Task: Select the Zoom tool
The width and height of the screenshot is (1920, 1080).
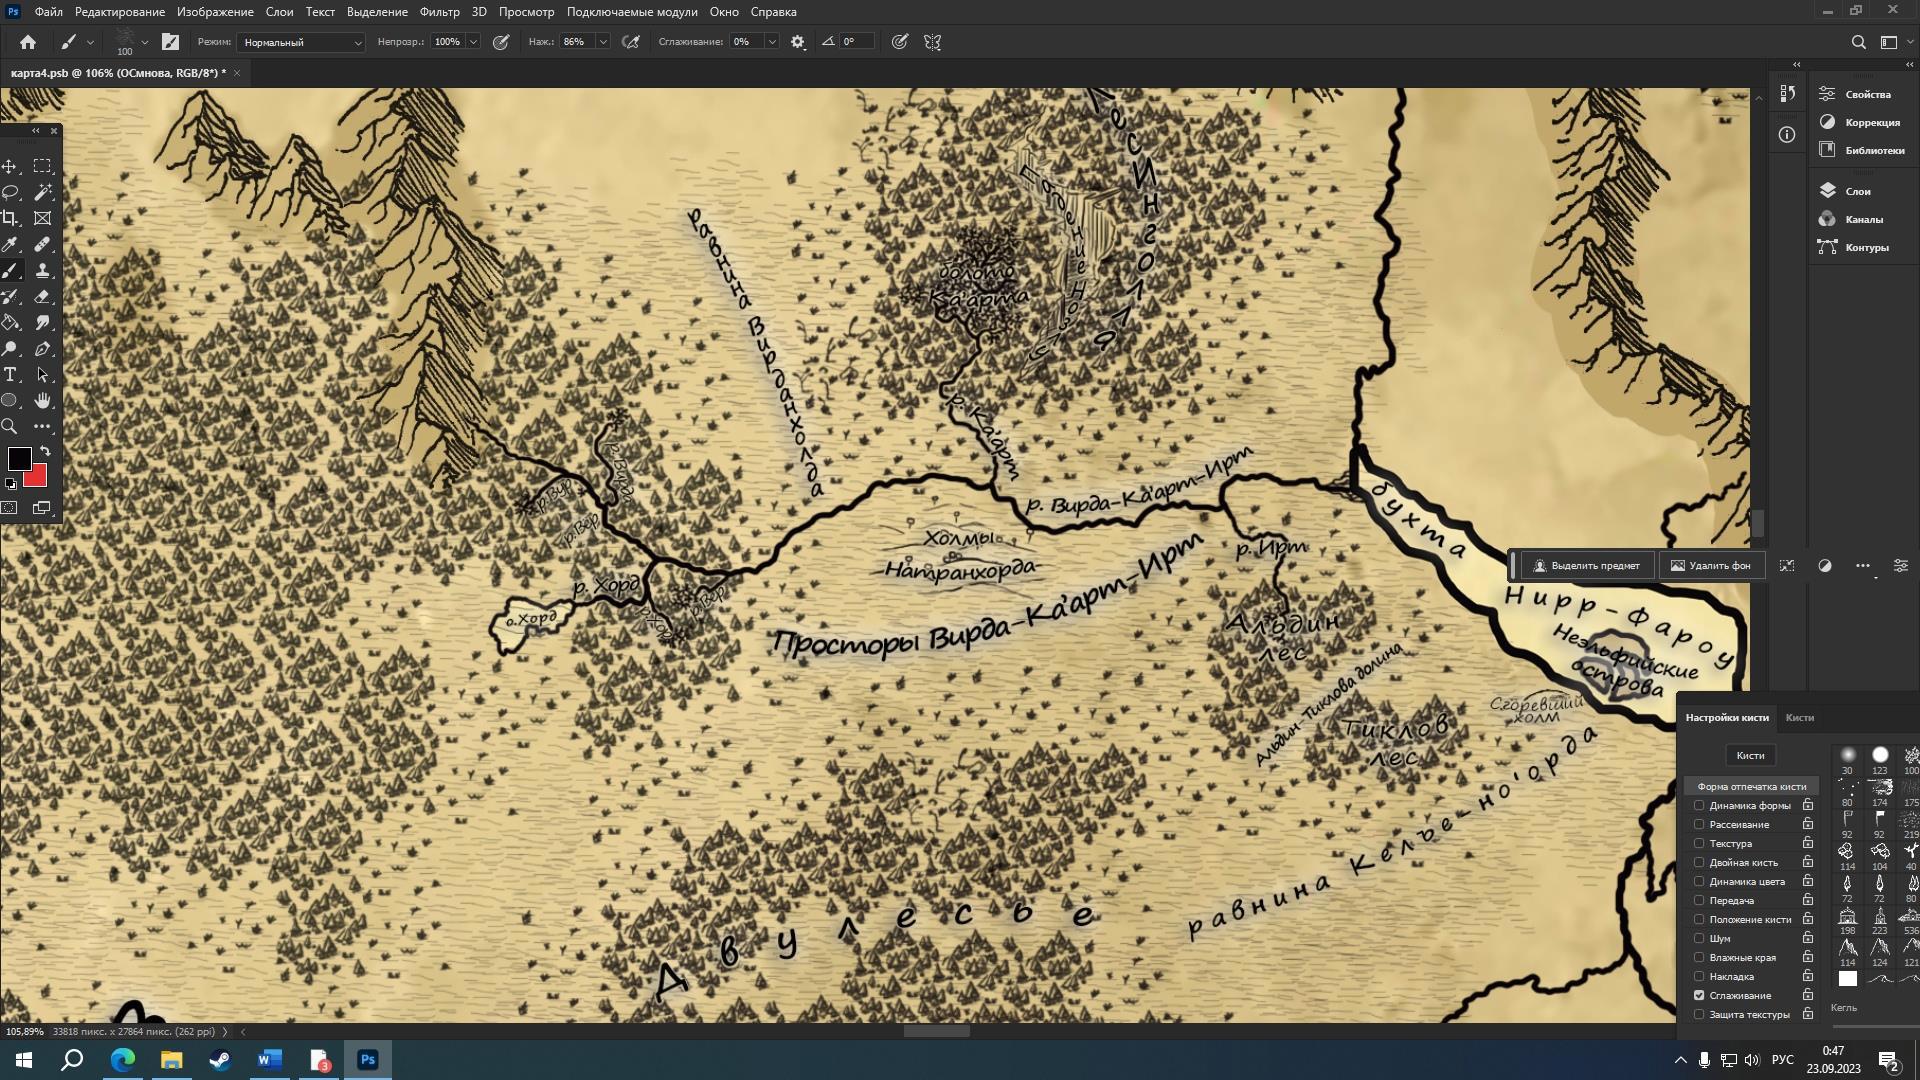Action: (10, 427)
